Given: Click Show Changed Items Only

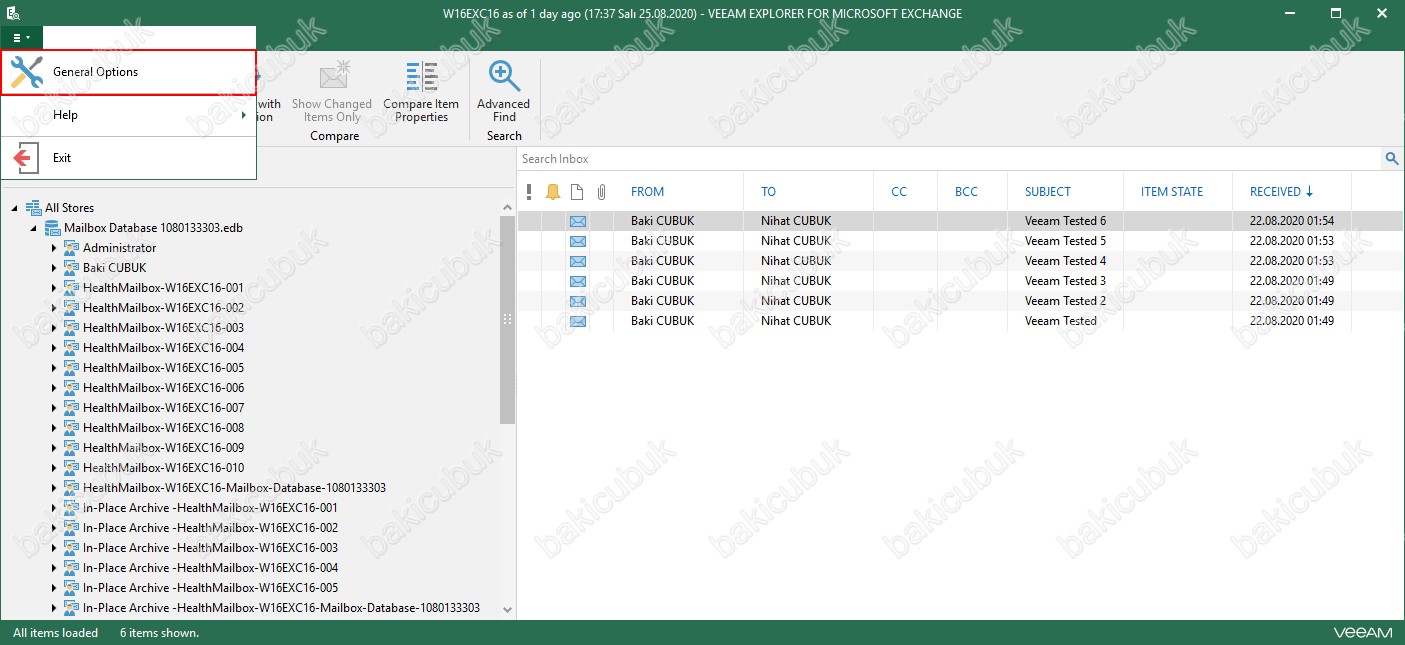Looking at the screenshot, I should [x=332, y=92].
